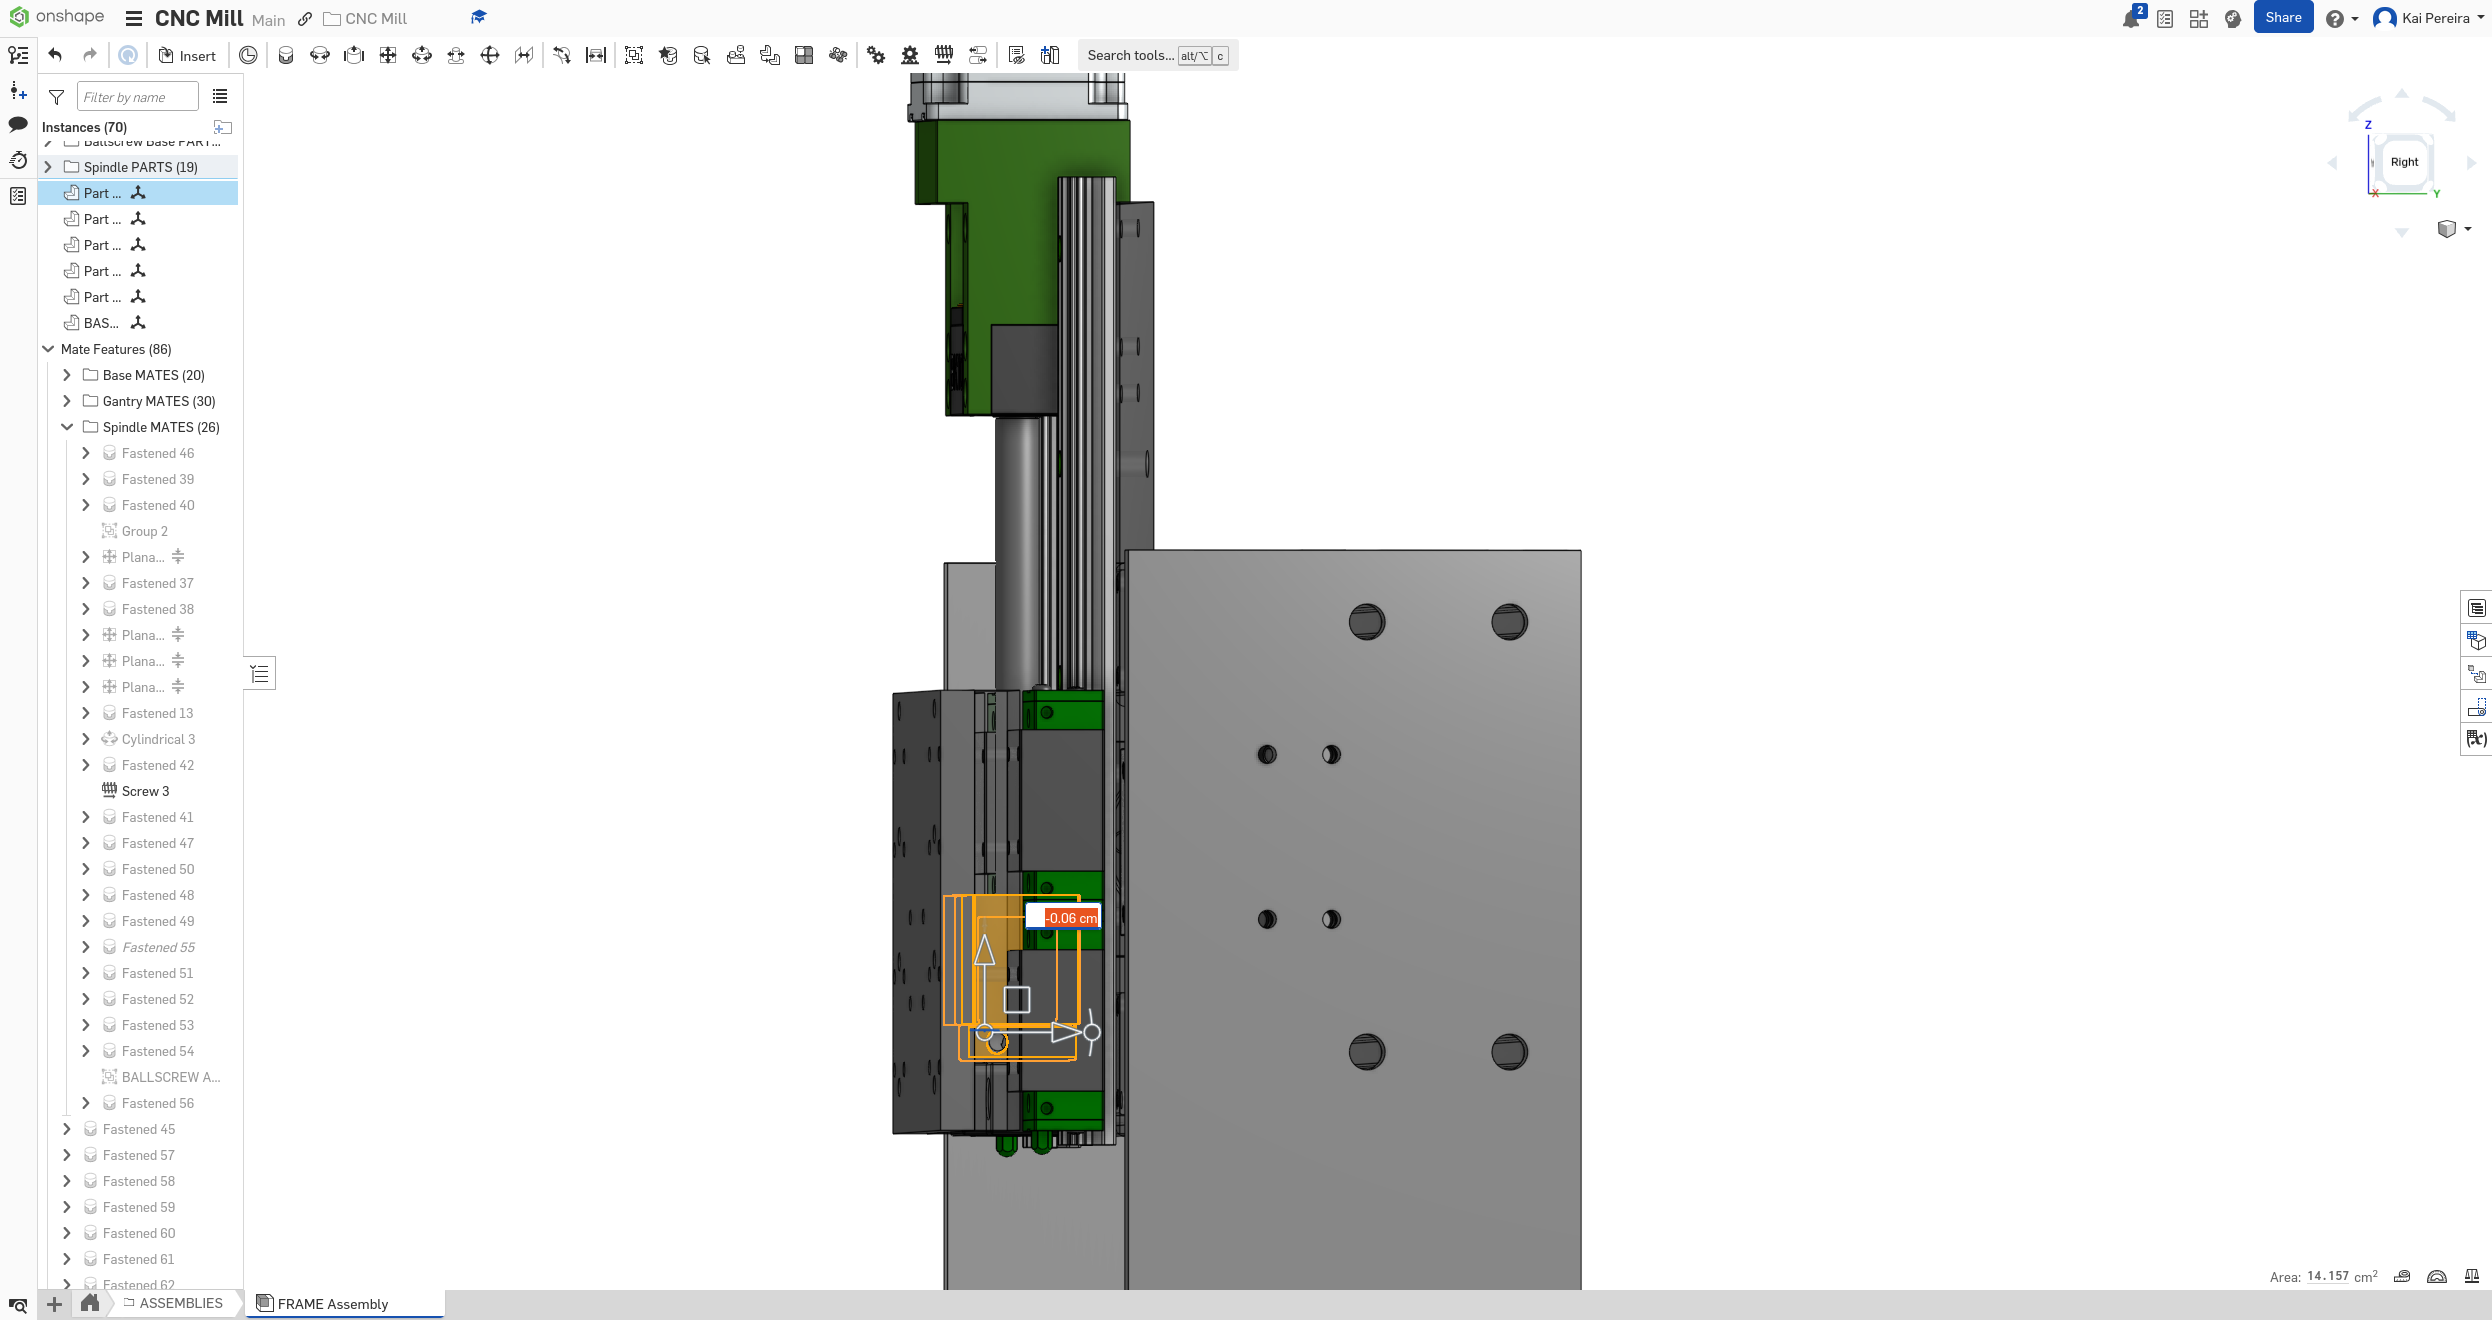Switch to the FRAME Assembly tab
This screenshot has width=2492, height=1320.
pos(330,1304)
